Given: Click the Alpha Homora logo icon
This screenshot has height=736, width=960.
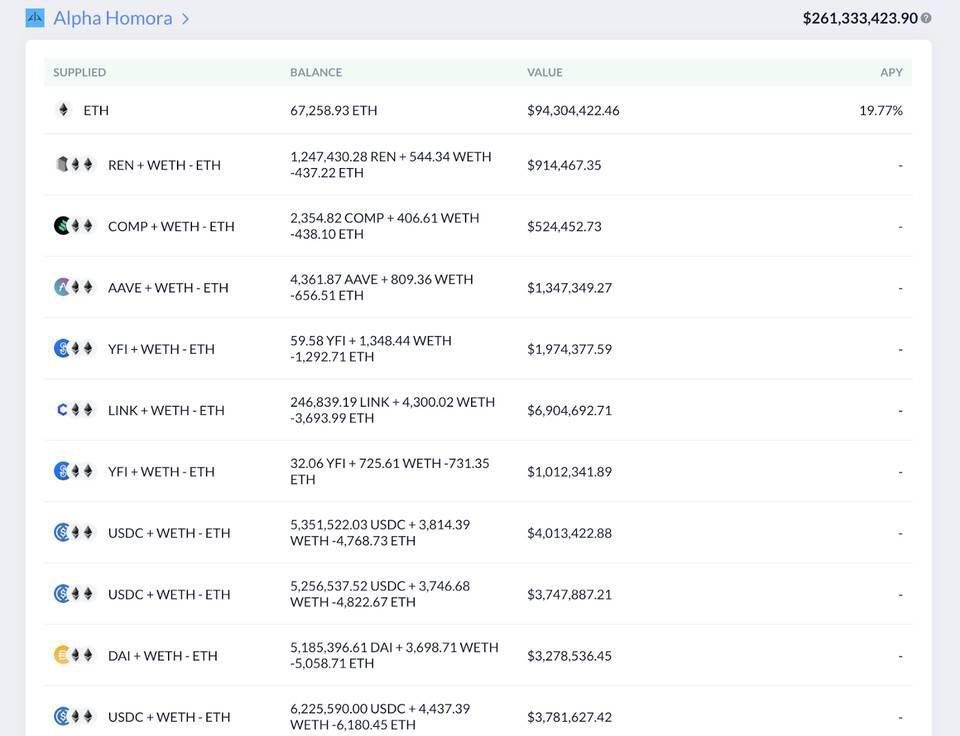Looking at the screenshot, I should pyautogui.click(x=35, y=18).
